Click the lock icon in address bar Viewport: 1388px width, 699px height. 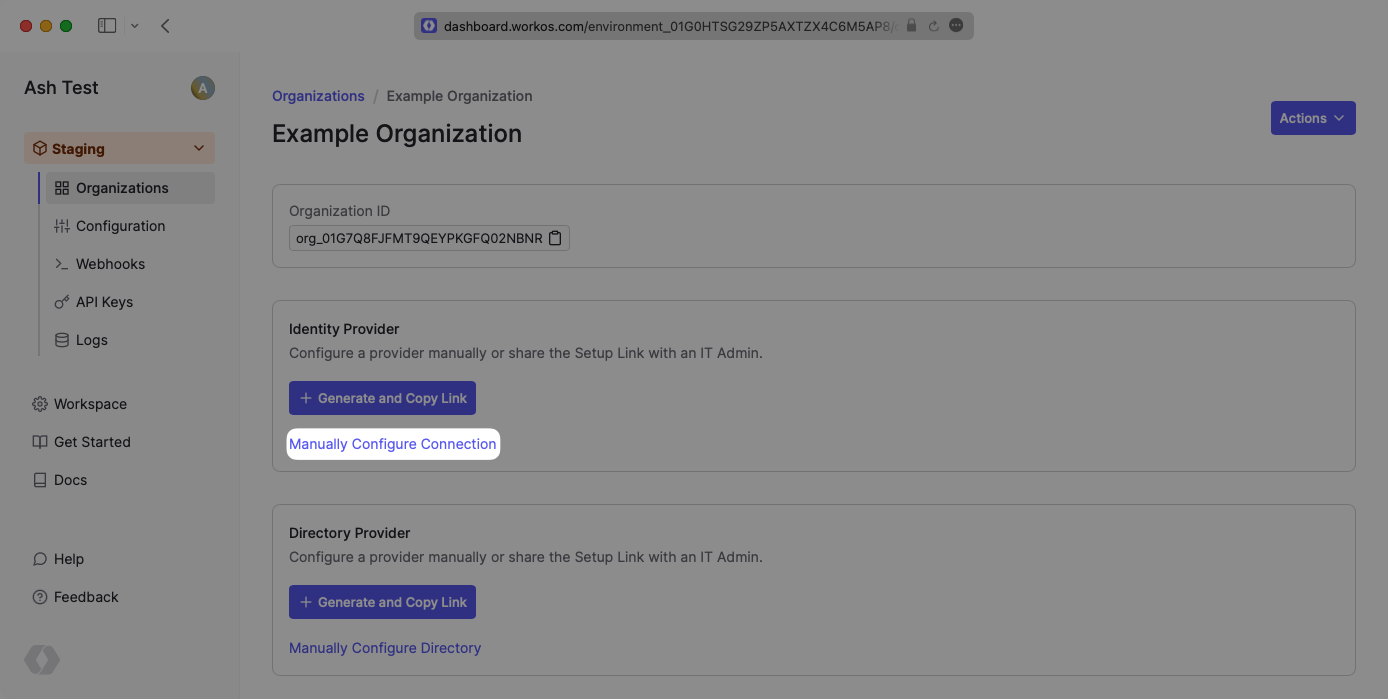(911, 26)
